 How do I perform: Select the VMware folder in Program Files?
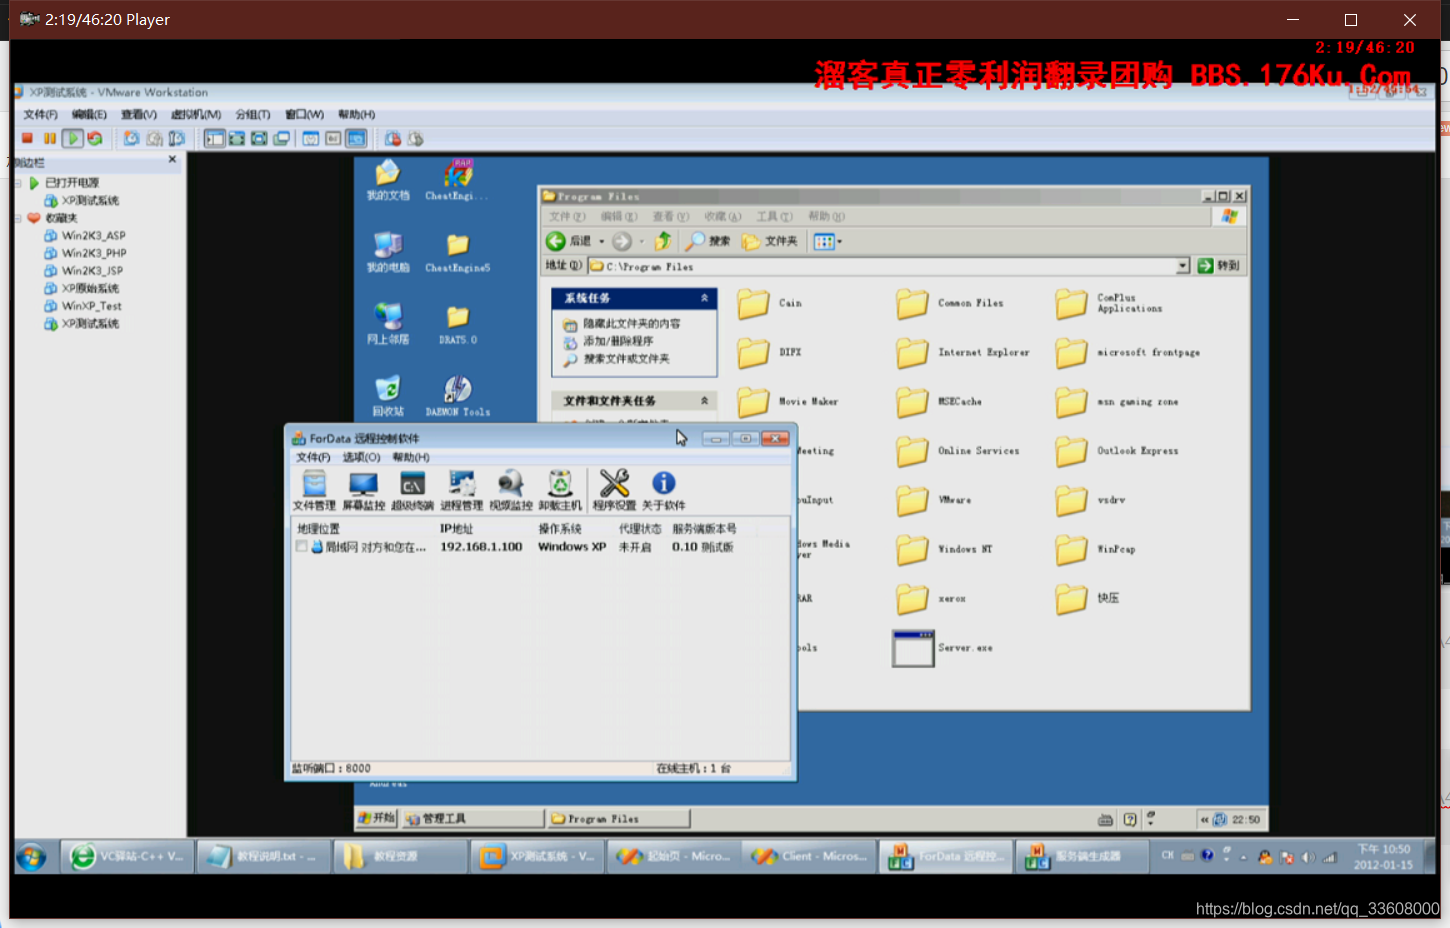click(933, 501)
